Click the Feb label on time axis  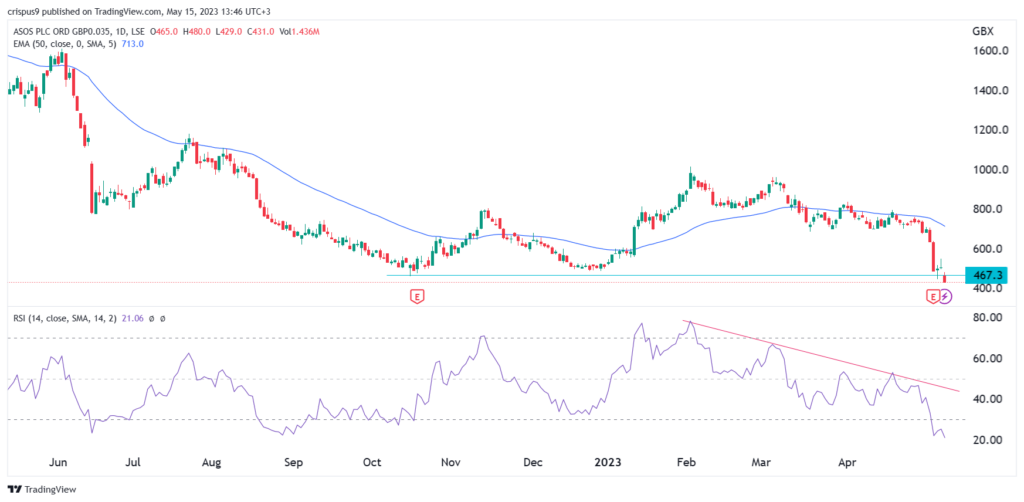[686, 463]
